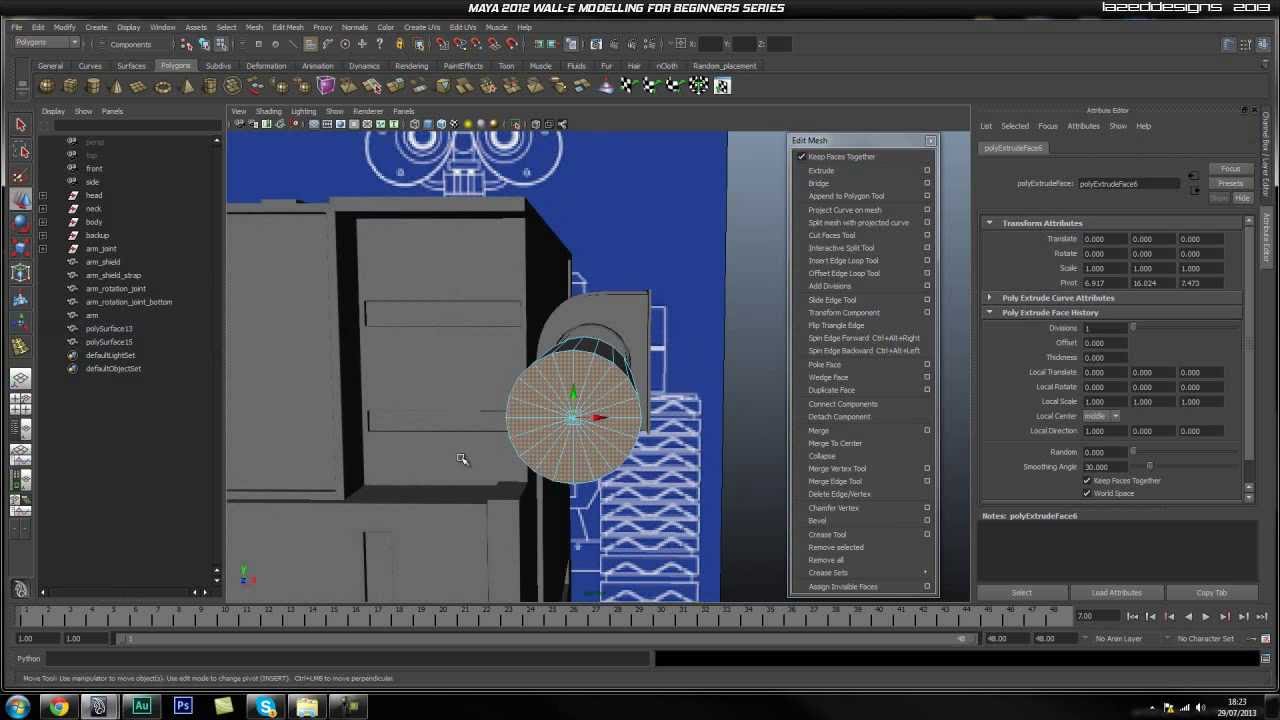Viewport: 1280px width, 720px height.
Task: Open the Local Center dropdown
Action: pos(1101,416)
